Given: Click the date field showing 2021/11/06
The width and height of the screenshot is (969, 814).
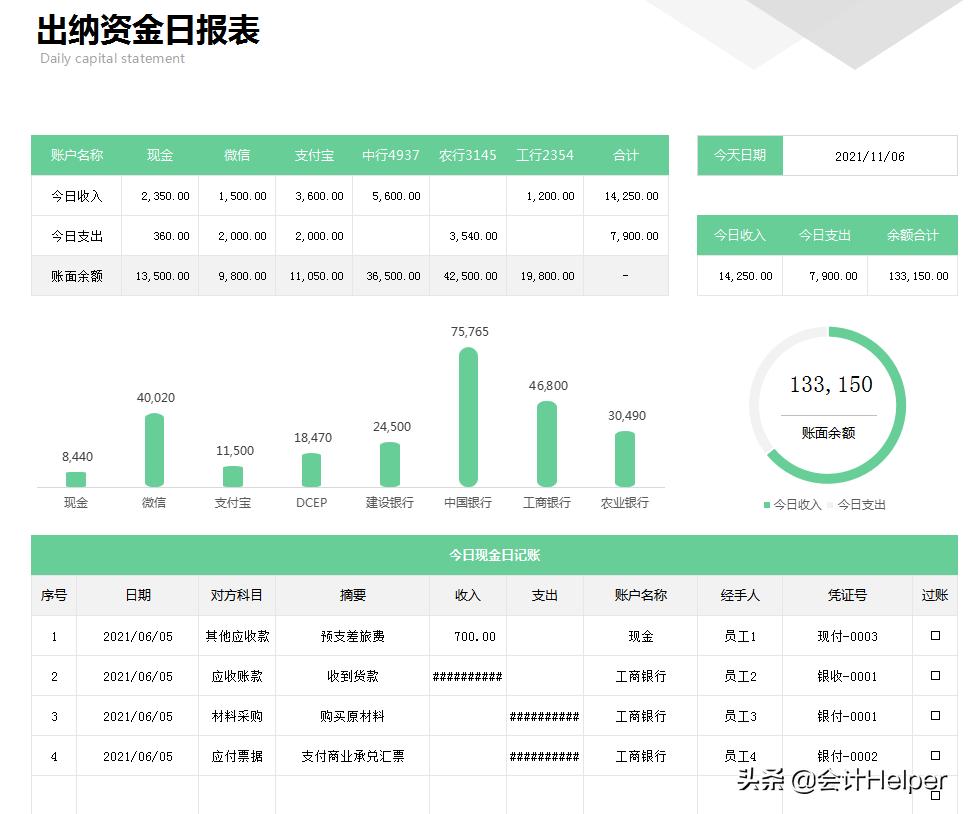Looking at the screenshot, I should pyautogui.click(x=868, y=155).
